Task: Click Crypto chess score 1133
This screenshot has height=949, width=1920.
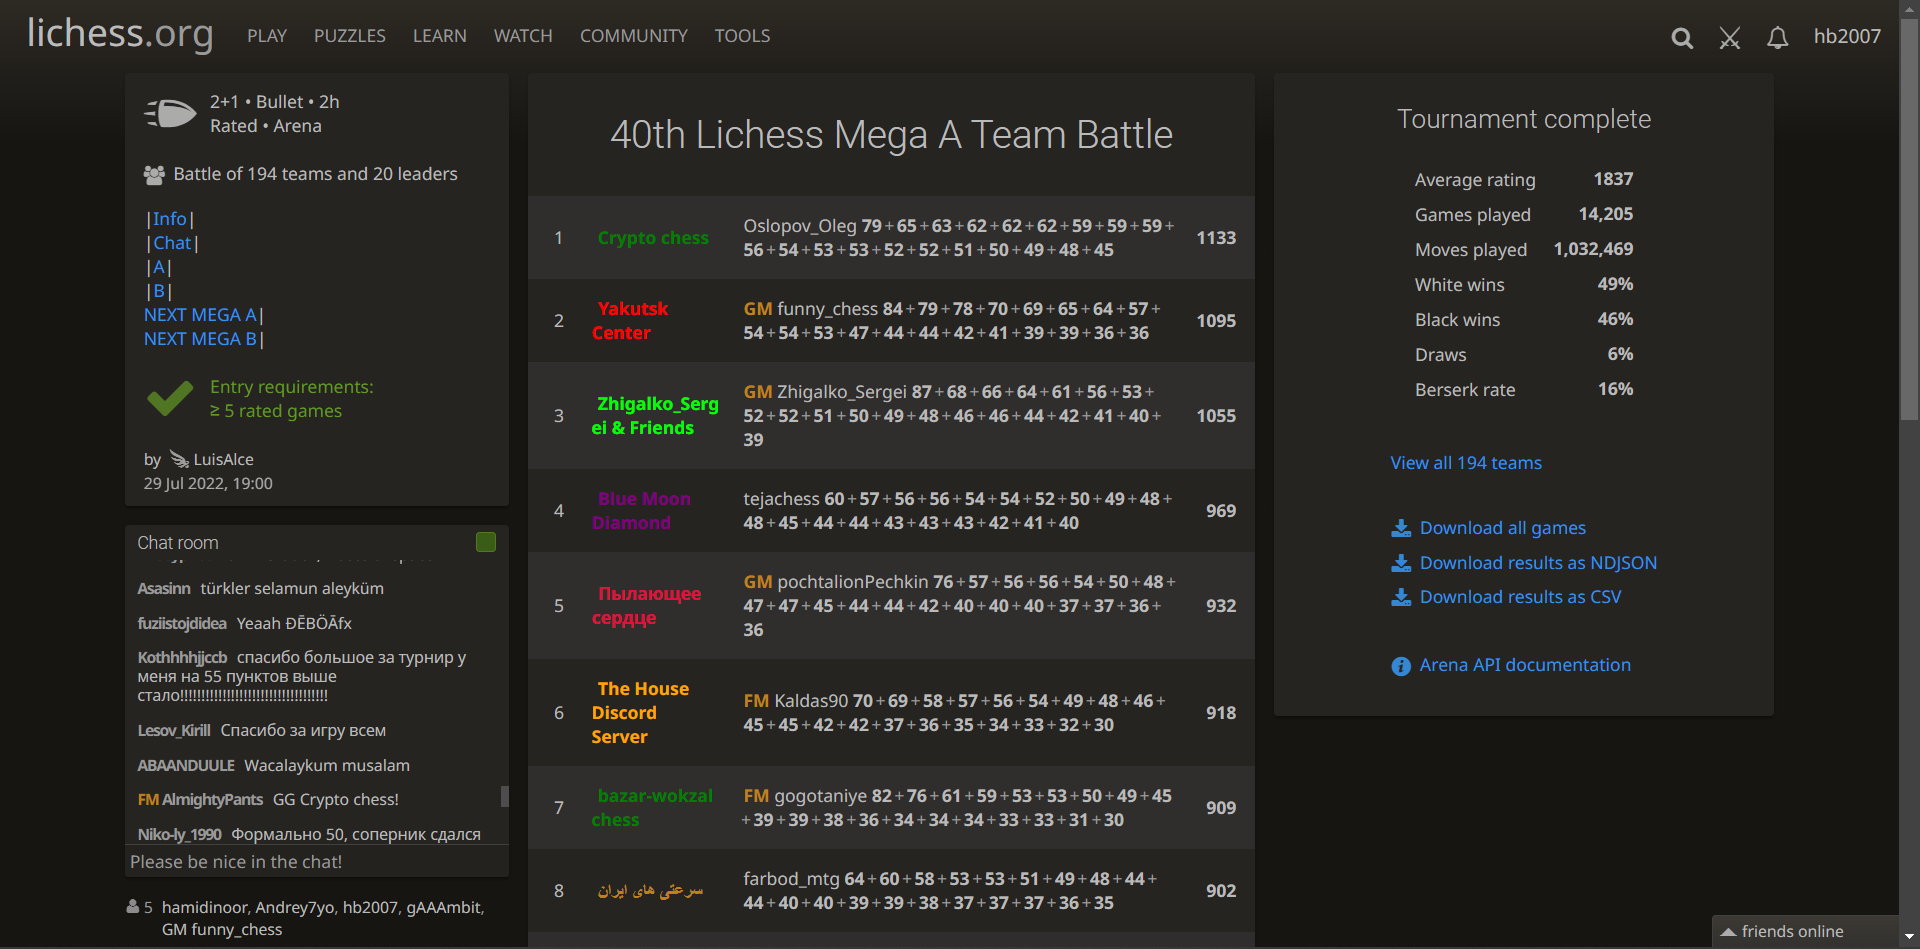Action: pyautogui.click(x=1216, y=238)
